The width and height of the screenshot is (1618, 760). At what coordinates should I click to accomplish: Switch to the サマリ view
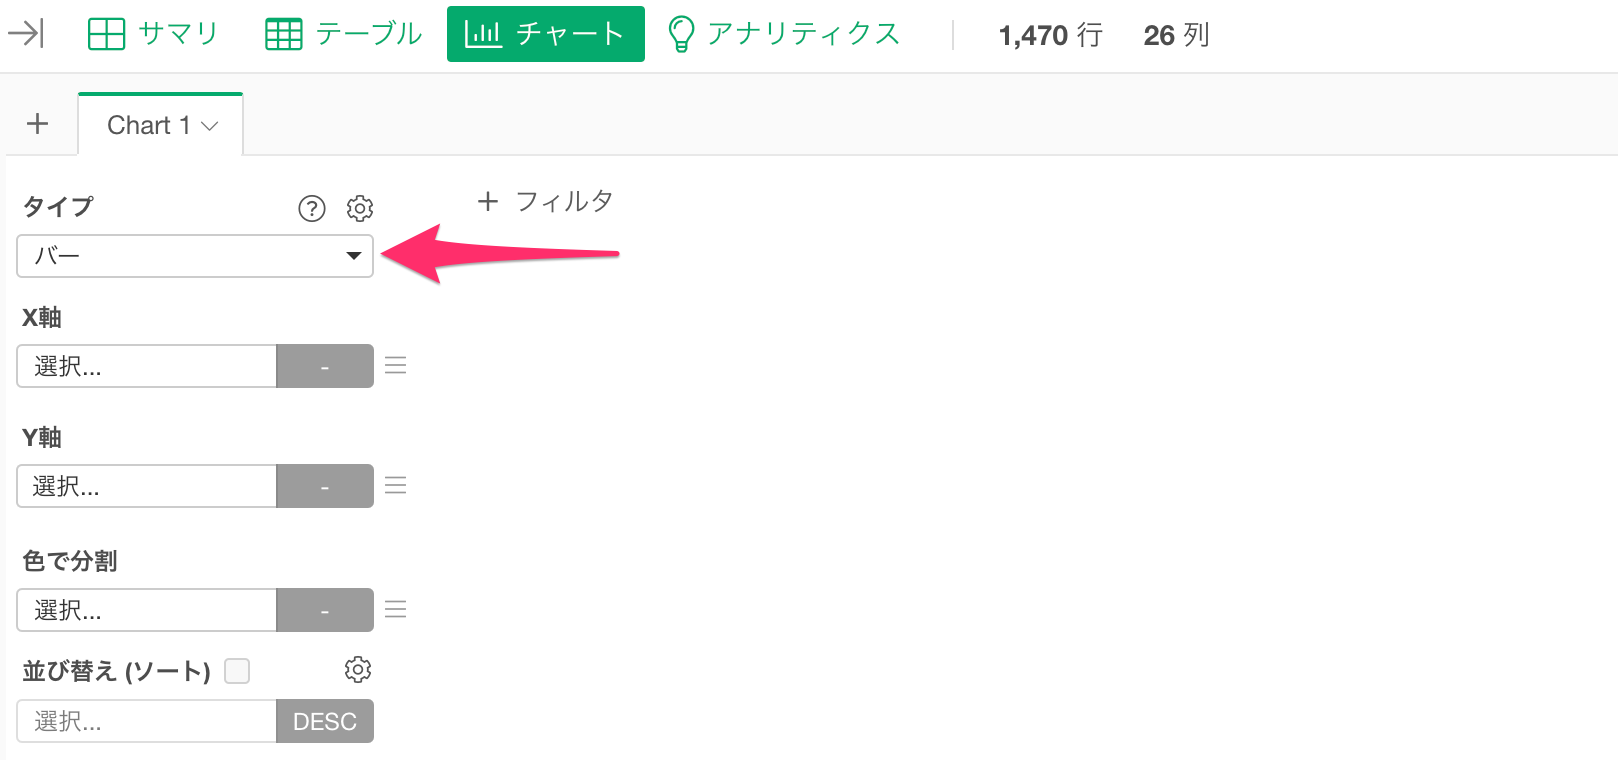(153, 34)
